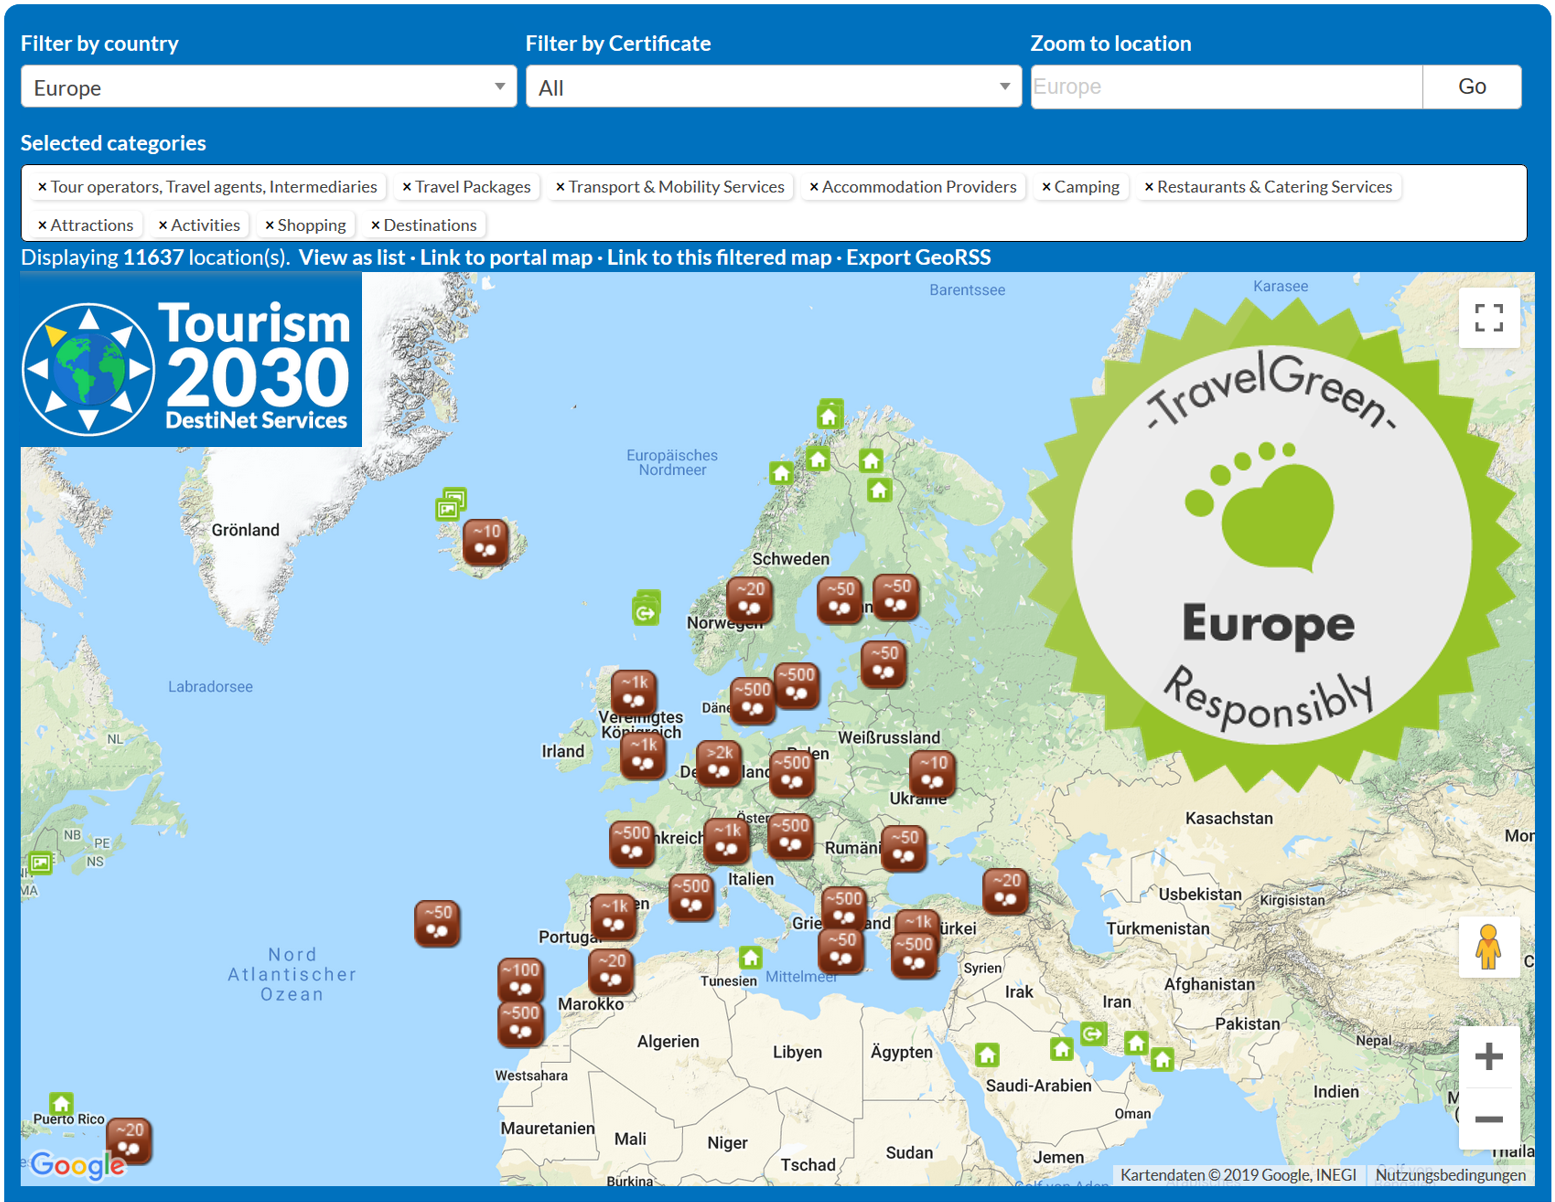Zoom out on the map
The width and height of the screenshot is (1555, 1202).
click(x=1488, y=1119)
